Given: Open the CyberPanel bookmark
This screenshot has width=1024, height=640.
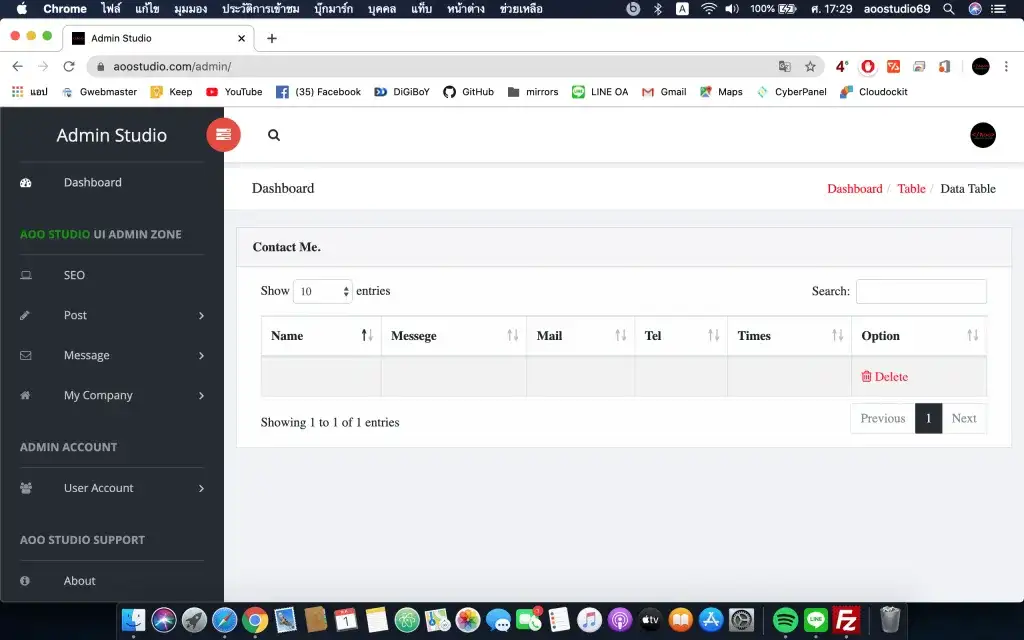Looking at the screenshot, I should [792, 92].
